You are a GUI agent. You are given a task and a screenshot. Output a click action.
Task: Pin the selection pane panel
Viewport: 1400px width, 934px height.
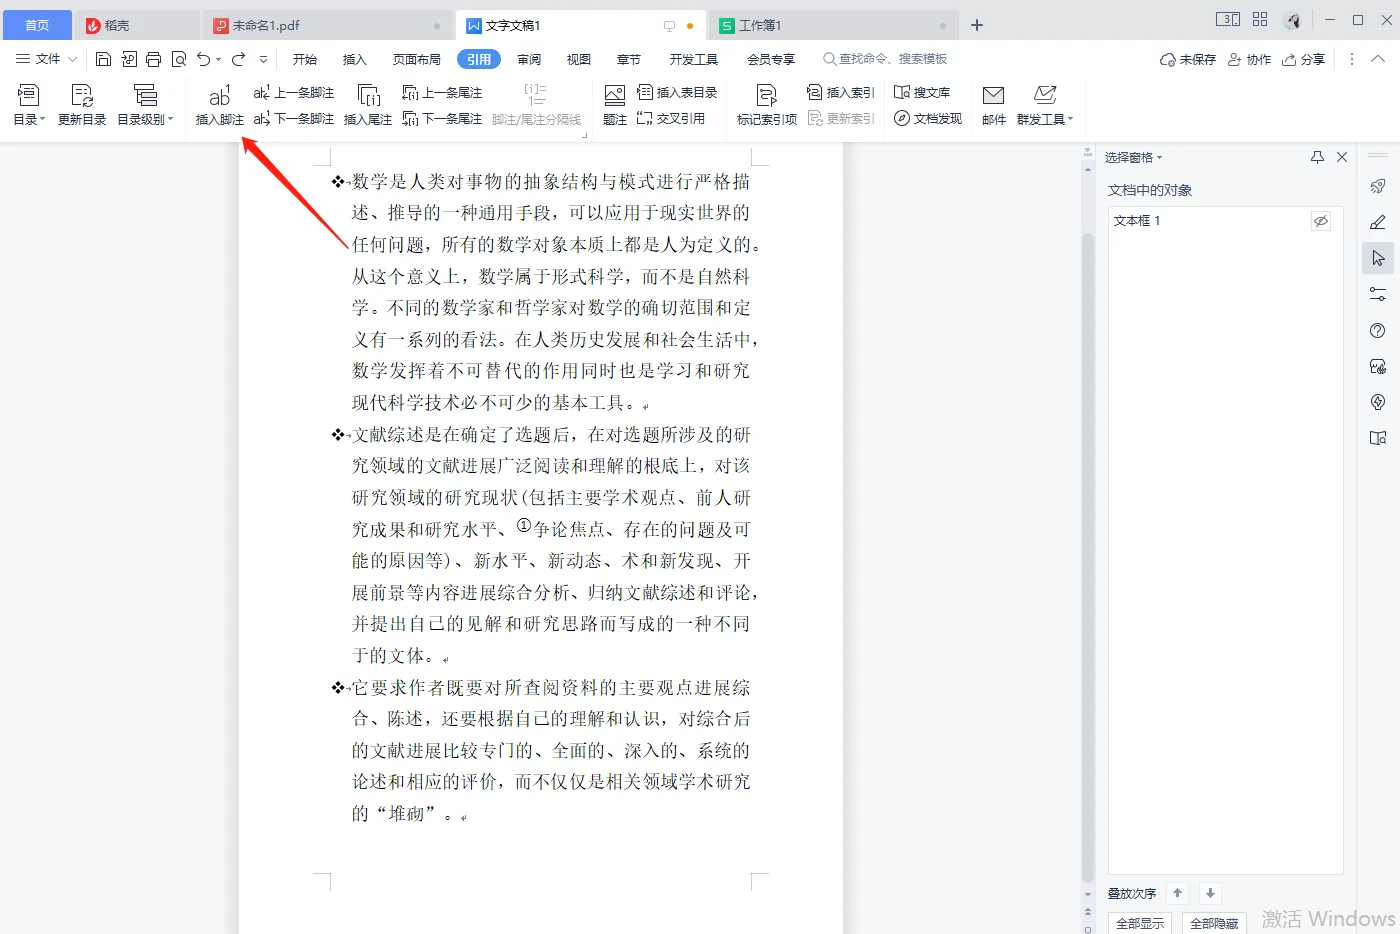[1317, 157]
